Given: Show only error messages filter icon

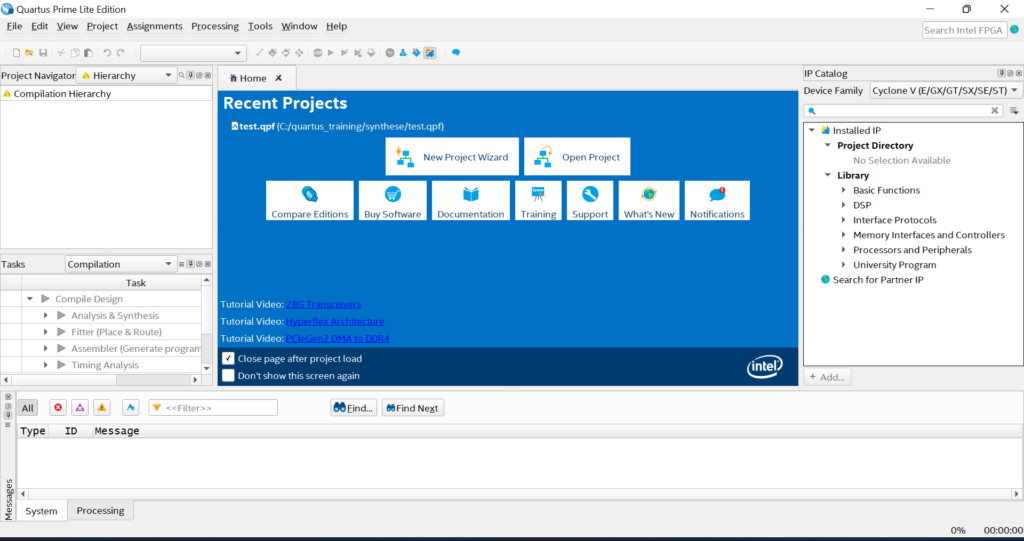Looking at the screenshot, I should 57,408.
